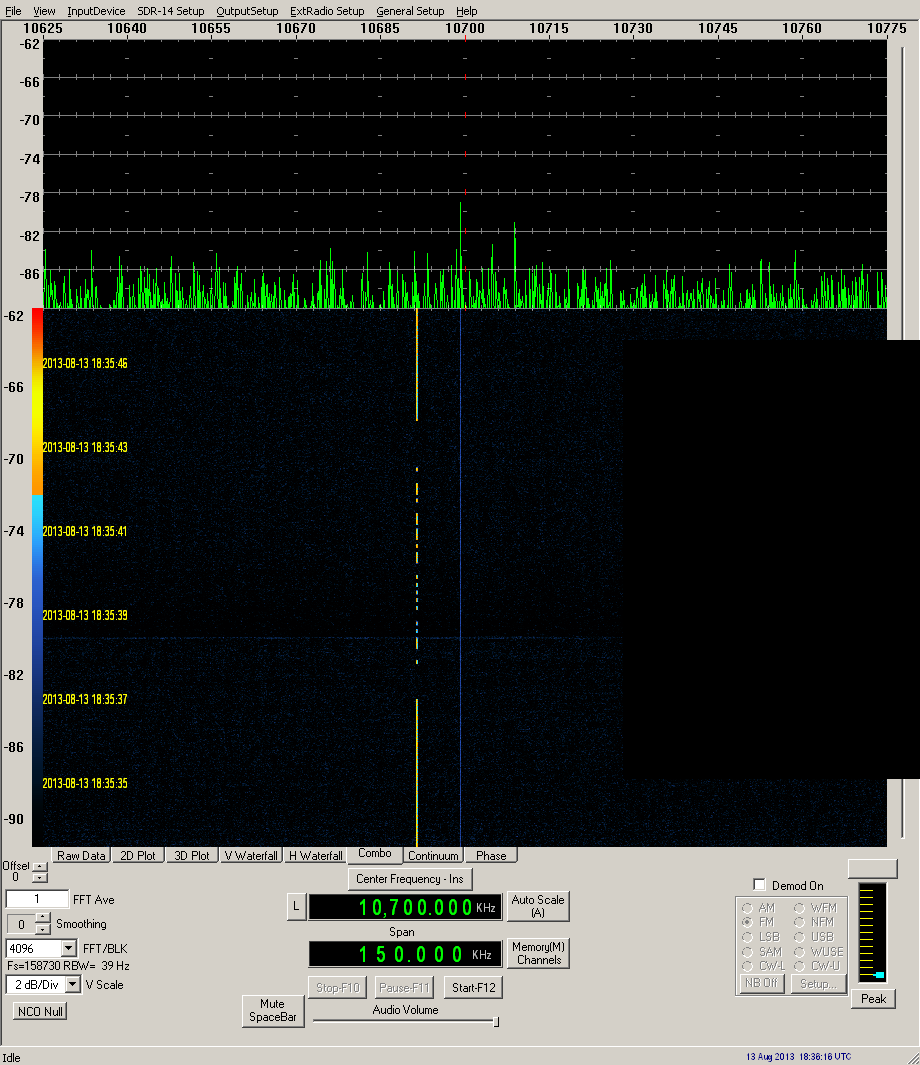
Task: Click the Audio Volume slider handle
Action: click(x=496, y=1021)
